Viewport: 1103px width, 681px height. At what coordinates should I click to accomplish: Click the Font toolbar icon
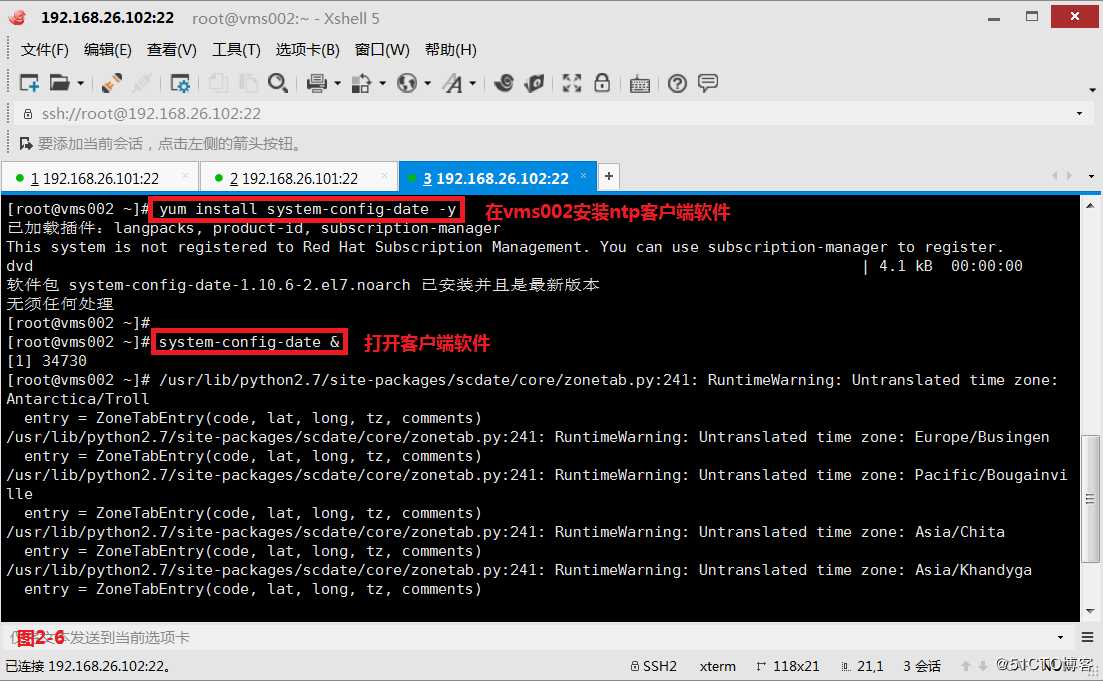pyautogui.click(x=452, y=84)
